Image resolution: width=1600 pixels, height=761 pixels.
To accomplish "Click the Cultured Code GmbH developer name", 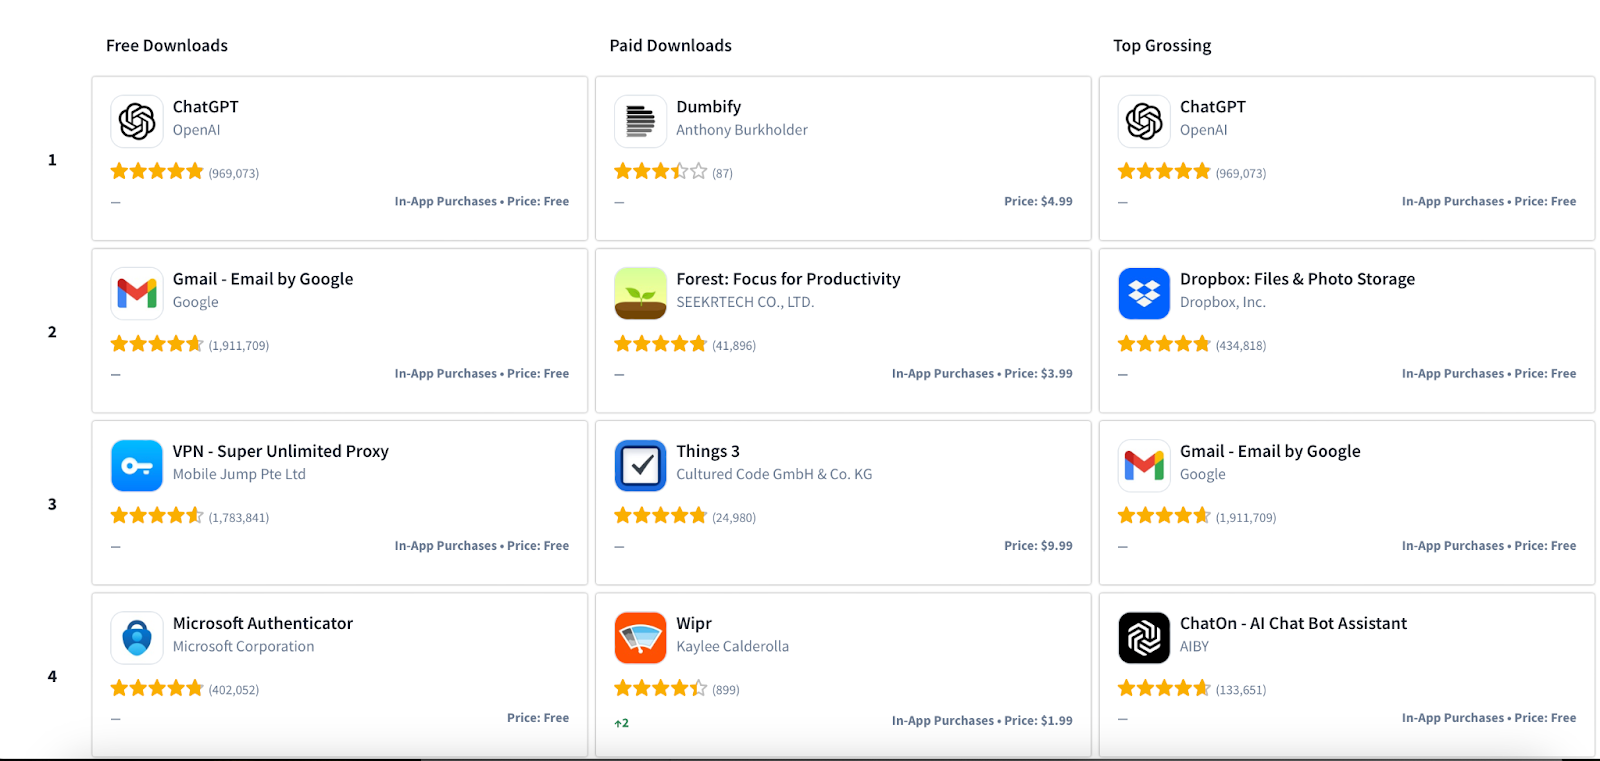I will click(x=774, y=474).
